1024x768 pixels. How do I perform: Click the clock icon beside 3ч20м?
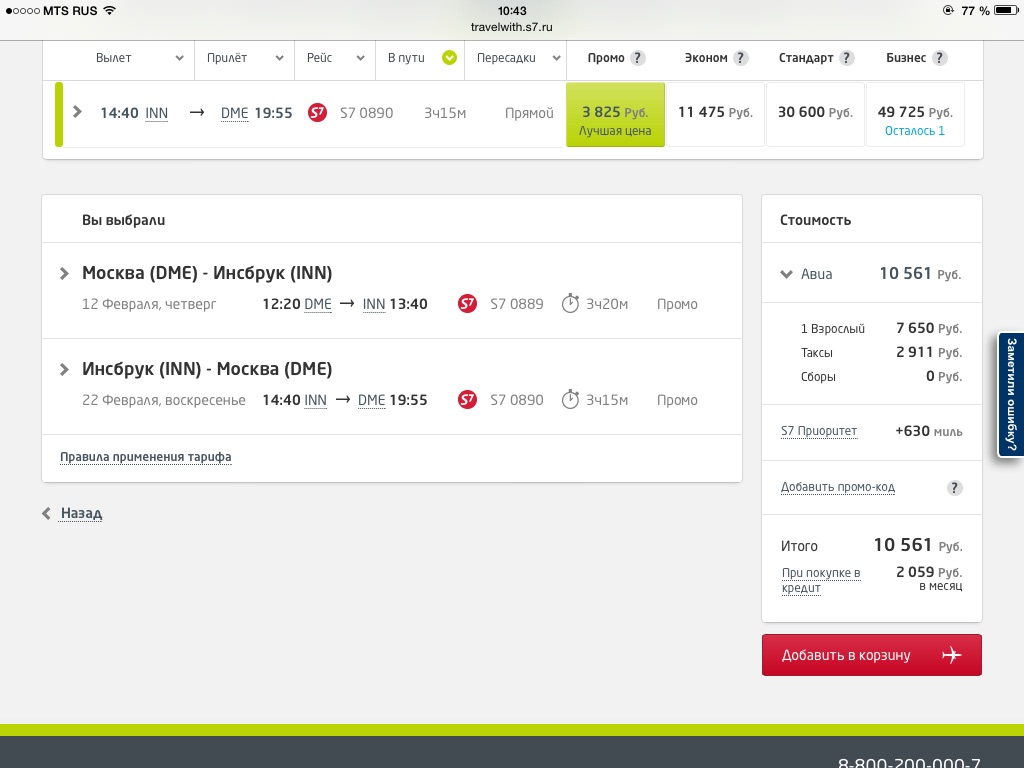point(570,303)
